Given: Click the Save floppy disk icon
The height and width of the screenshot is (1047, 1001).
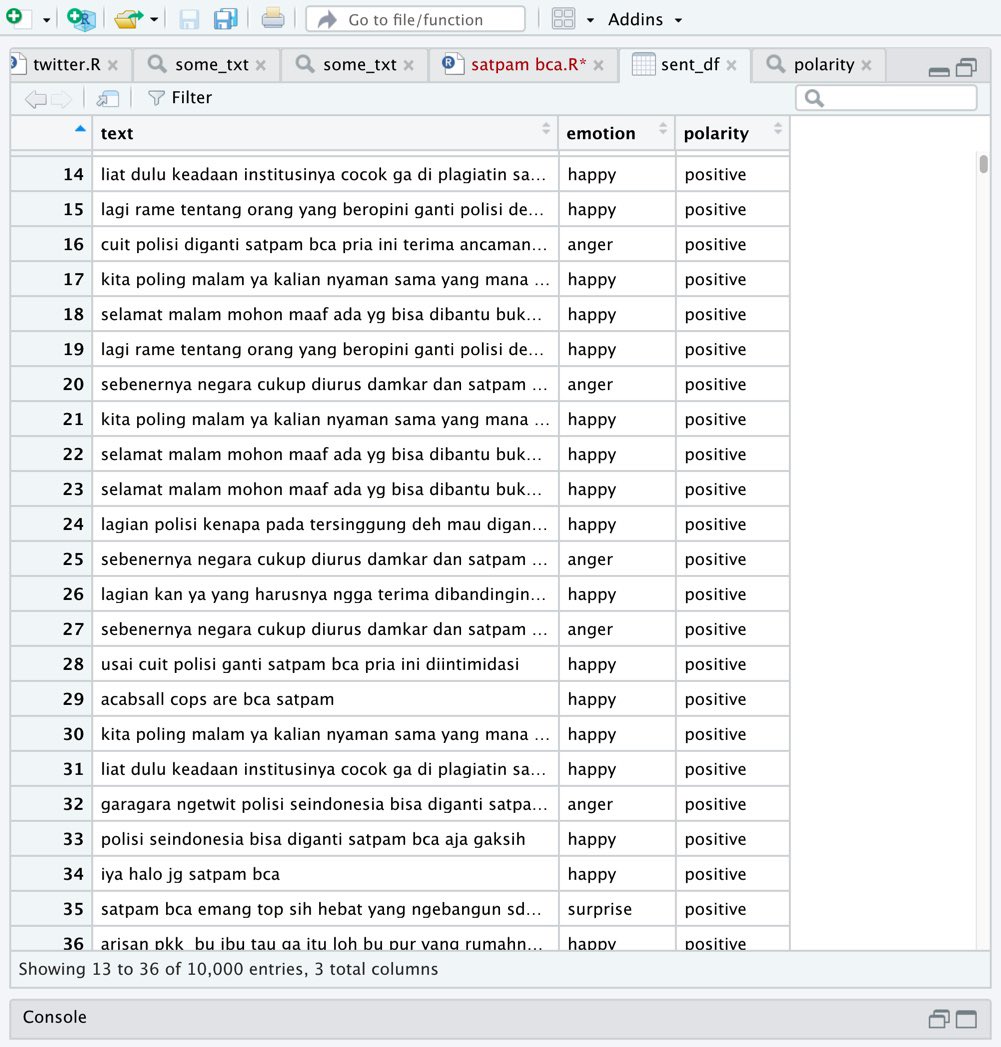Looking at the screenshot, I should 189,19.
